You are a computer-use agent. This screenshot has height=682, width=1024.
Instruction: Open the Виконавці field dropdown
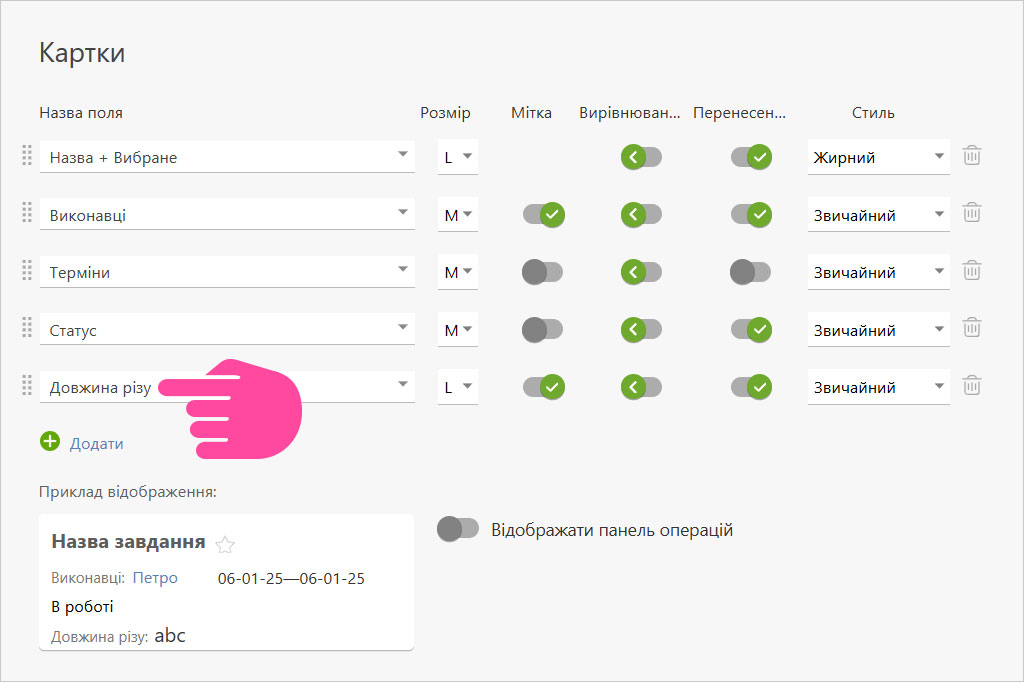coord(227,214)
